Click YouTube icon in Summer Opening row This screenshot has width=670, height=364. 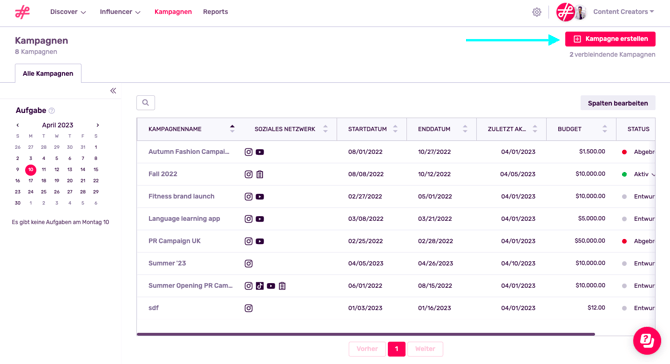(271, 286)
